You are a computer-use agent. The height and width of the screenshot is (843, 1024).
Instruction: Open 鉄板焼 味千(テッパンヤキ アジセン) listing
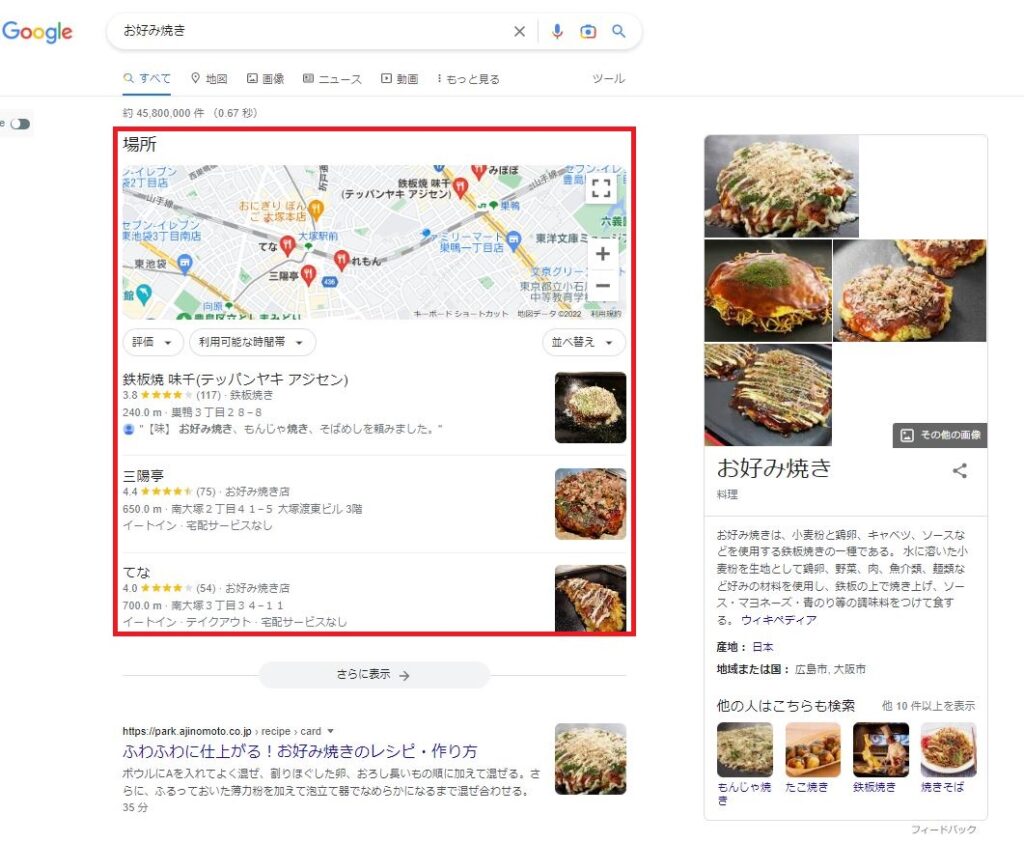point(235,379)
